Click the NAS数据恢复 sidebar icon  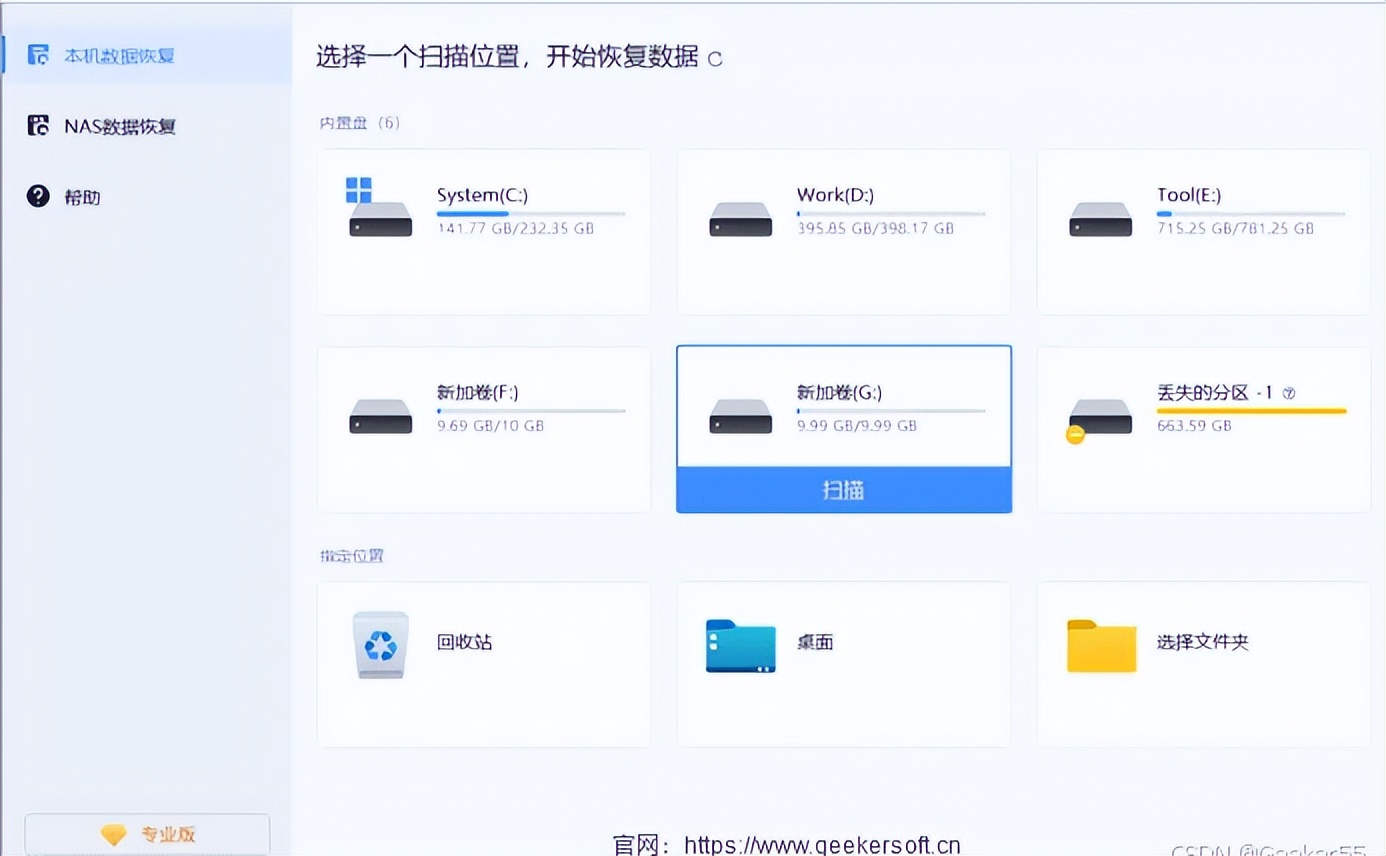pos(38,126)
